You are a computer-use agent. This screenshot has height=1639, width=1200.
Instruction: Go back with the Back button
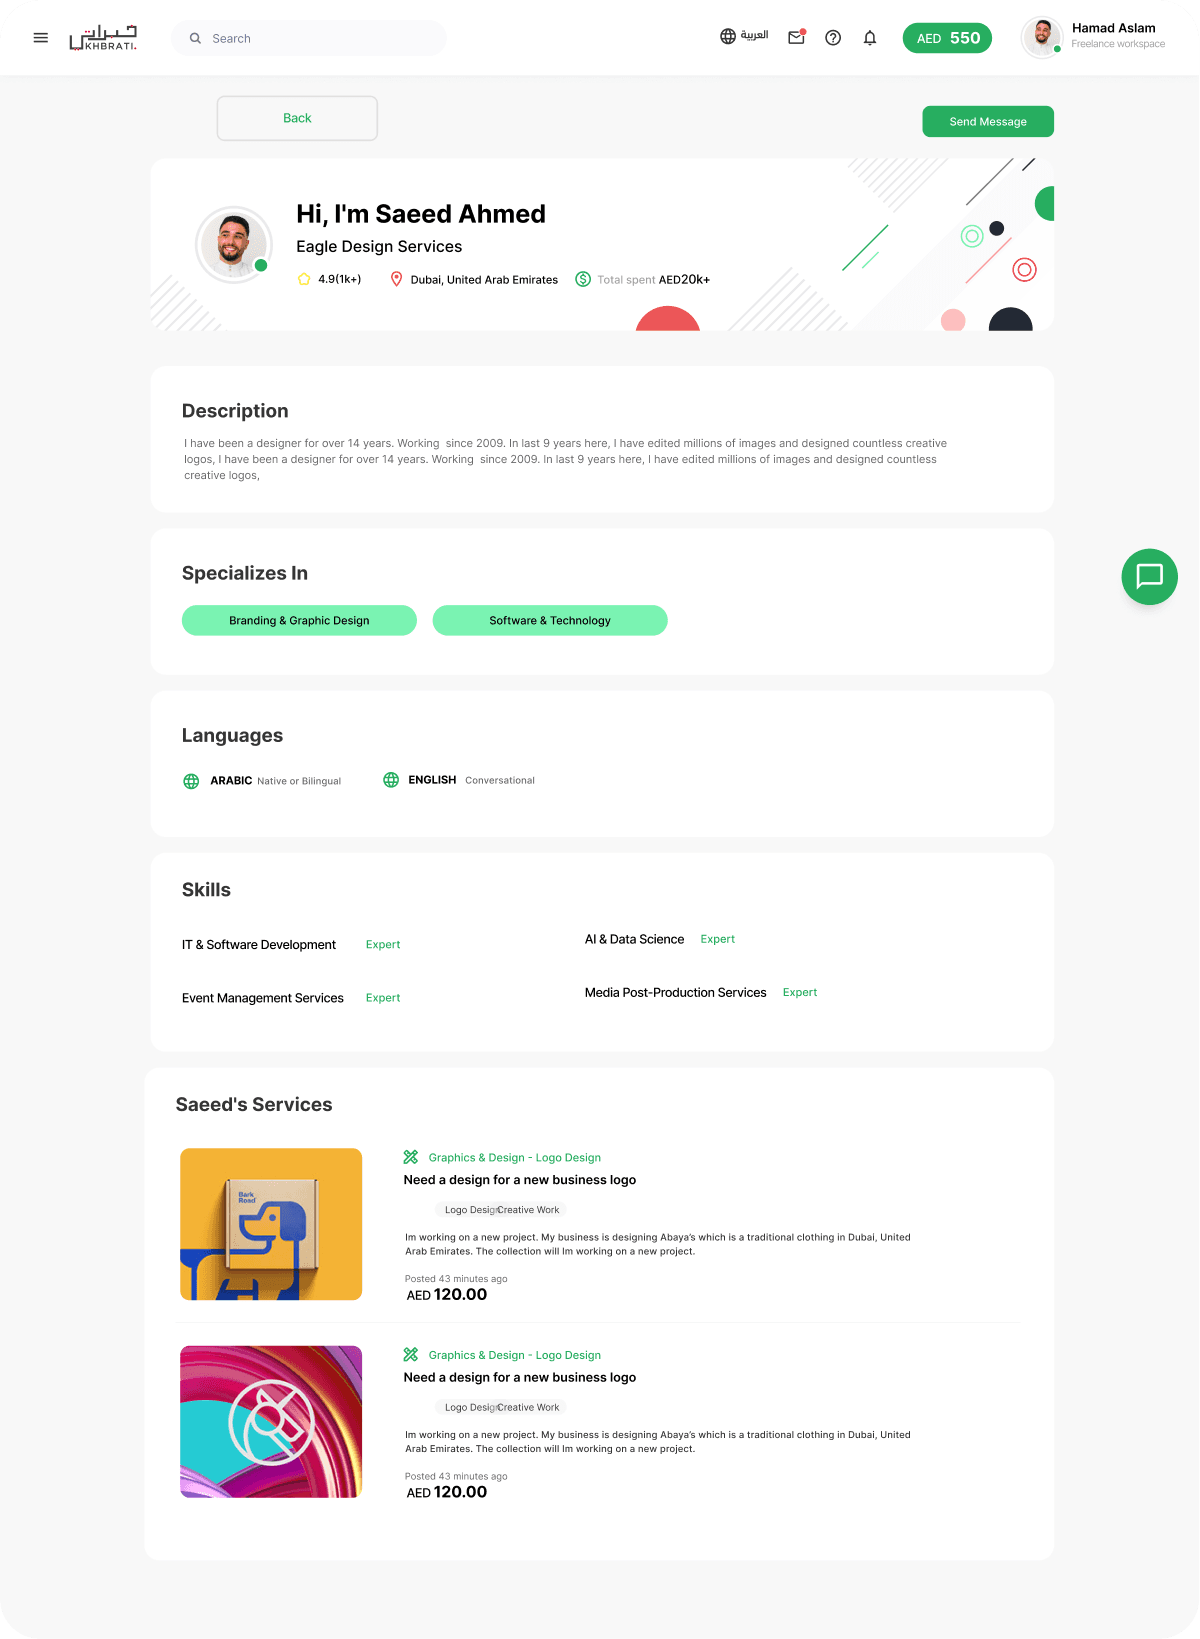point(297,118)
